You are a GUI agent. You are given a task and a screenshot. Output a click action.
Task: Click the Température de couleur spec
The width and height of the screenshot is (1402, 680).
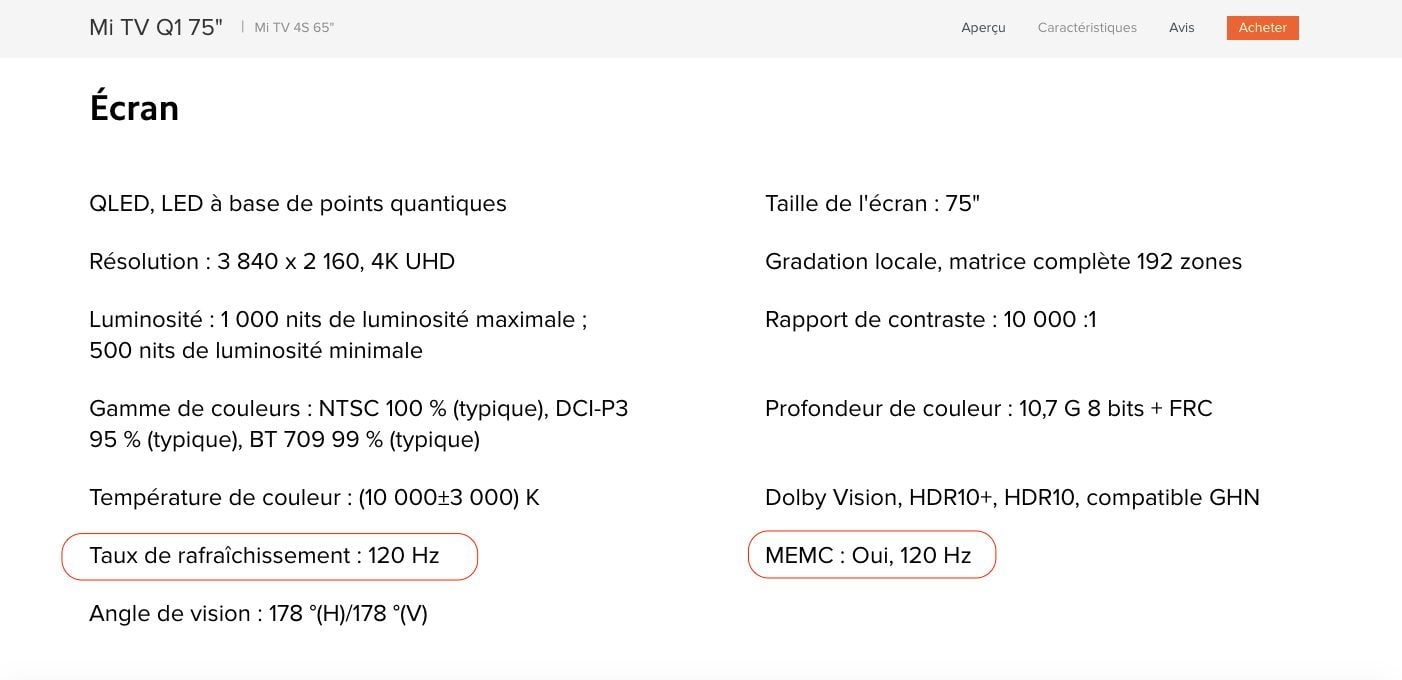coord(314,498)
